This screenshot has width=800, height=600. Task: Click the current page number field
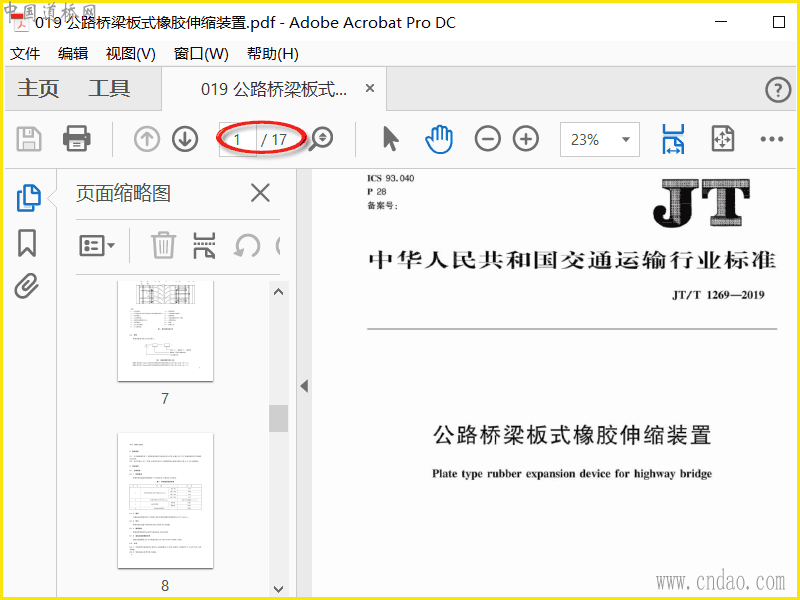point(237,139)
